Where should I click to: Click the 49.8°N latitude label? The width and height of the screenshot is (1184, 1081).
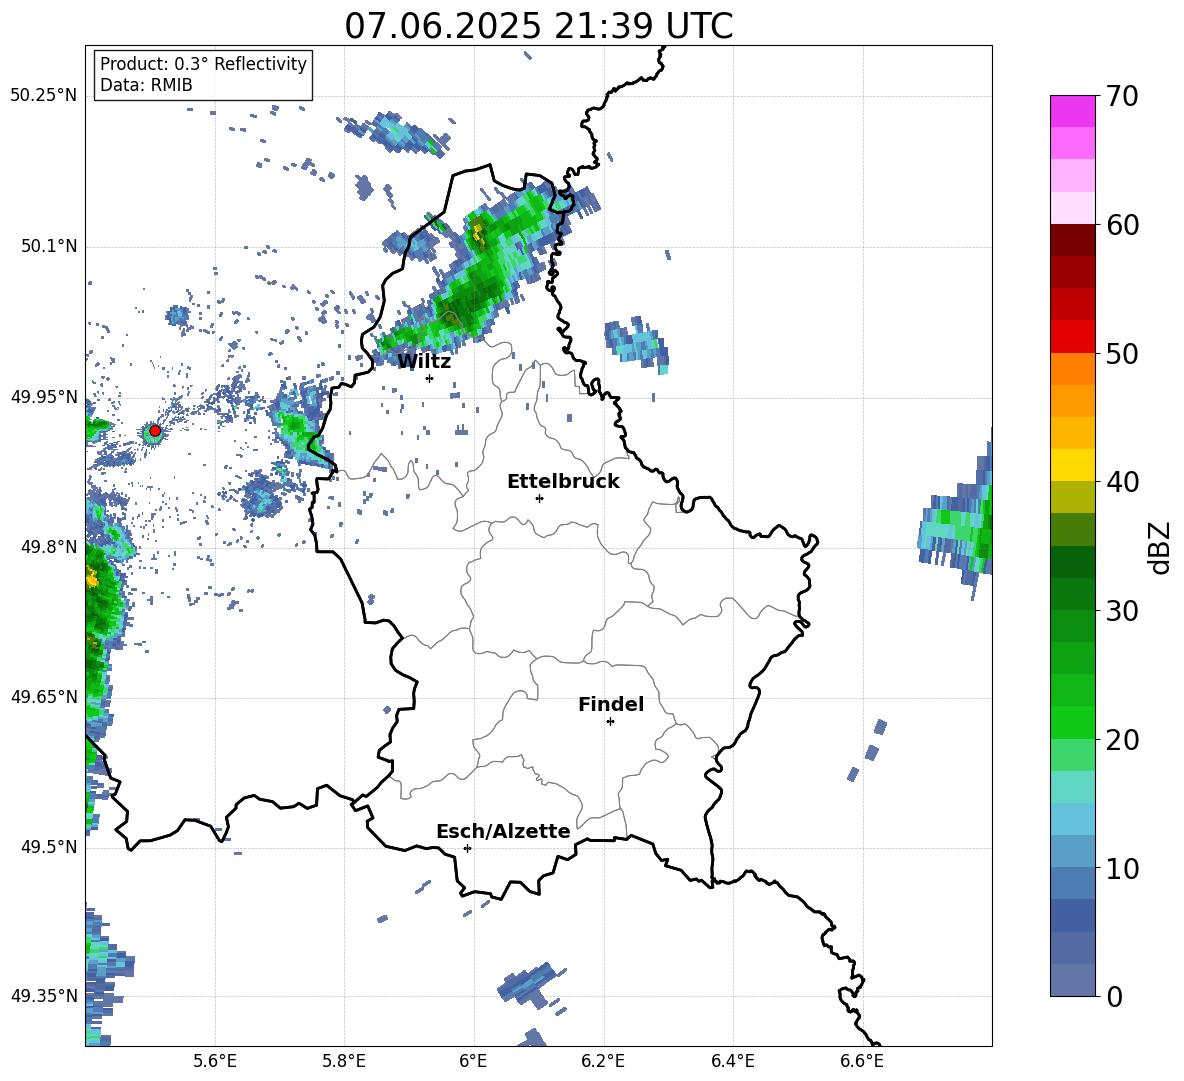[x=49, y=546]
